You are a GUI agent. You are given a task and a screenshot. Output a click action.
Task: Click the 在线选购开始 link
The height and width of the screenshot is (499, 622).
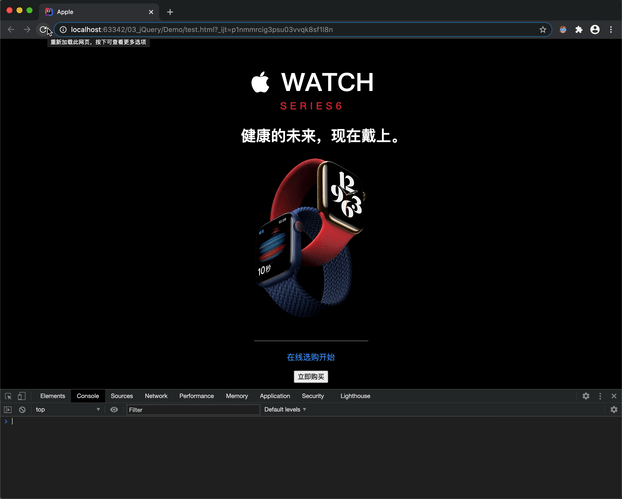coord(311,357)
